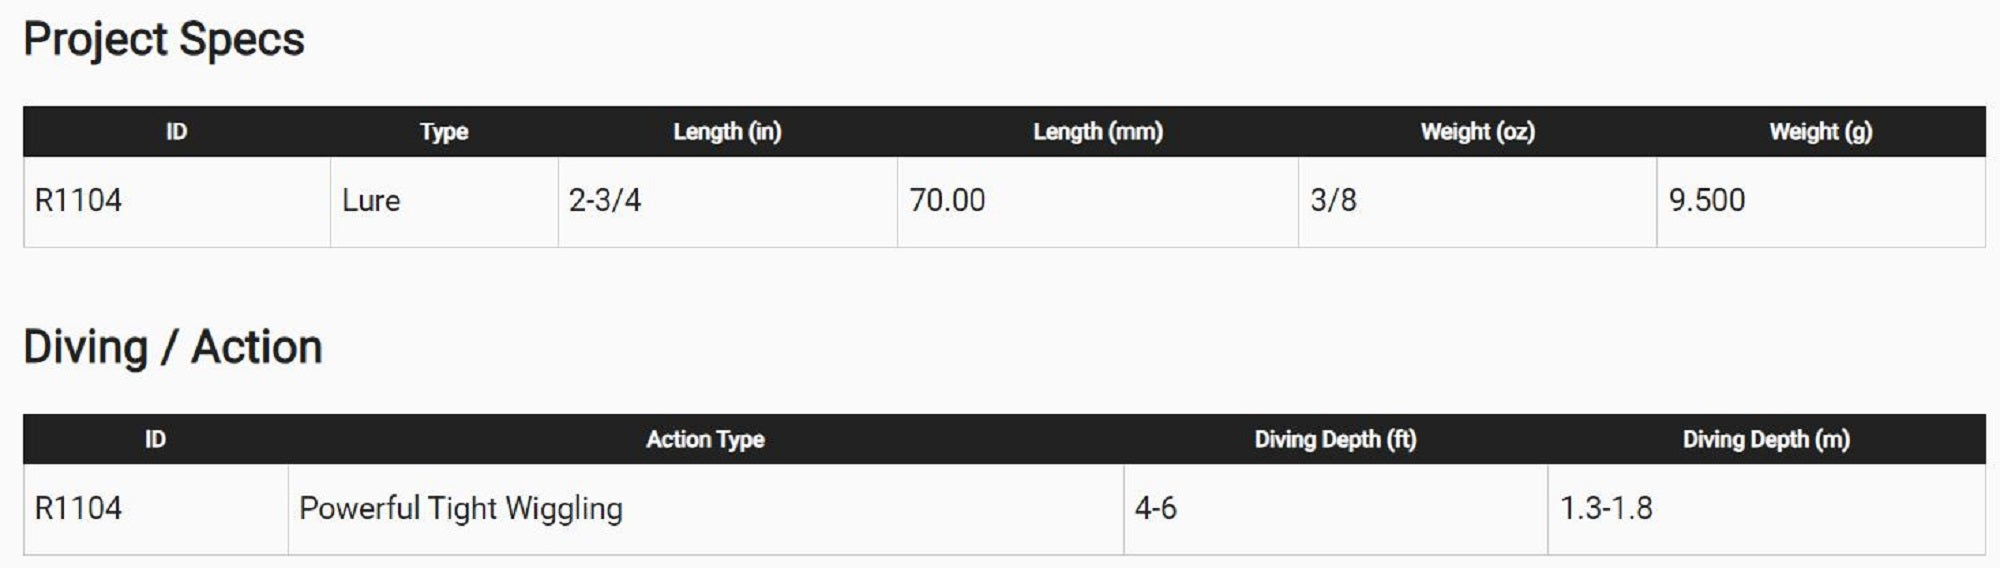
Task: Click the Lure type cell
Action: 371,201
